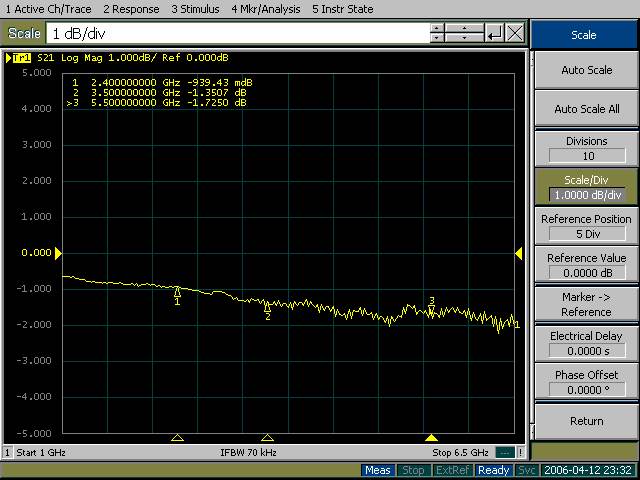Click the small up arrow beside the entry field
This screenshot has height=480, width=640.
437,29
